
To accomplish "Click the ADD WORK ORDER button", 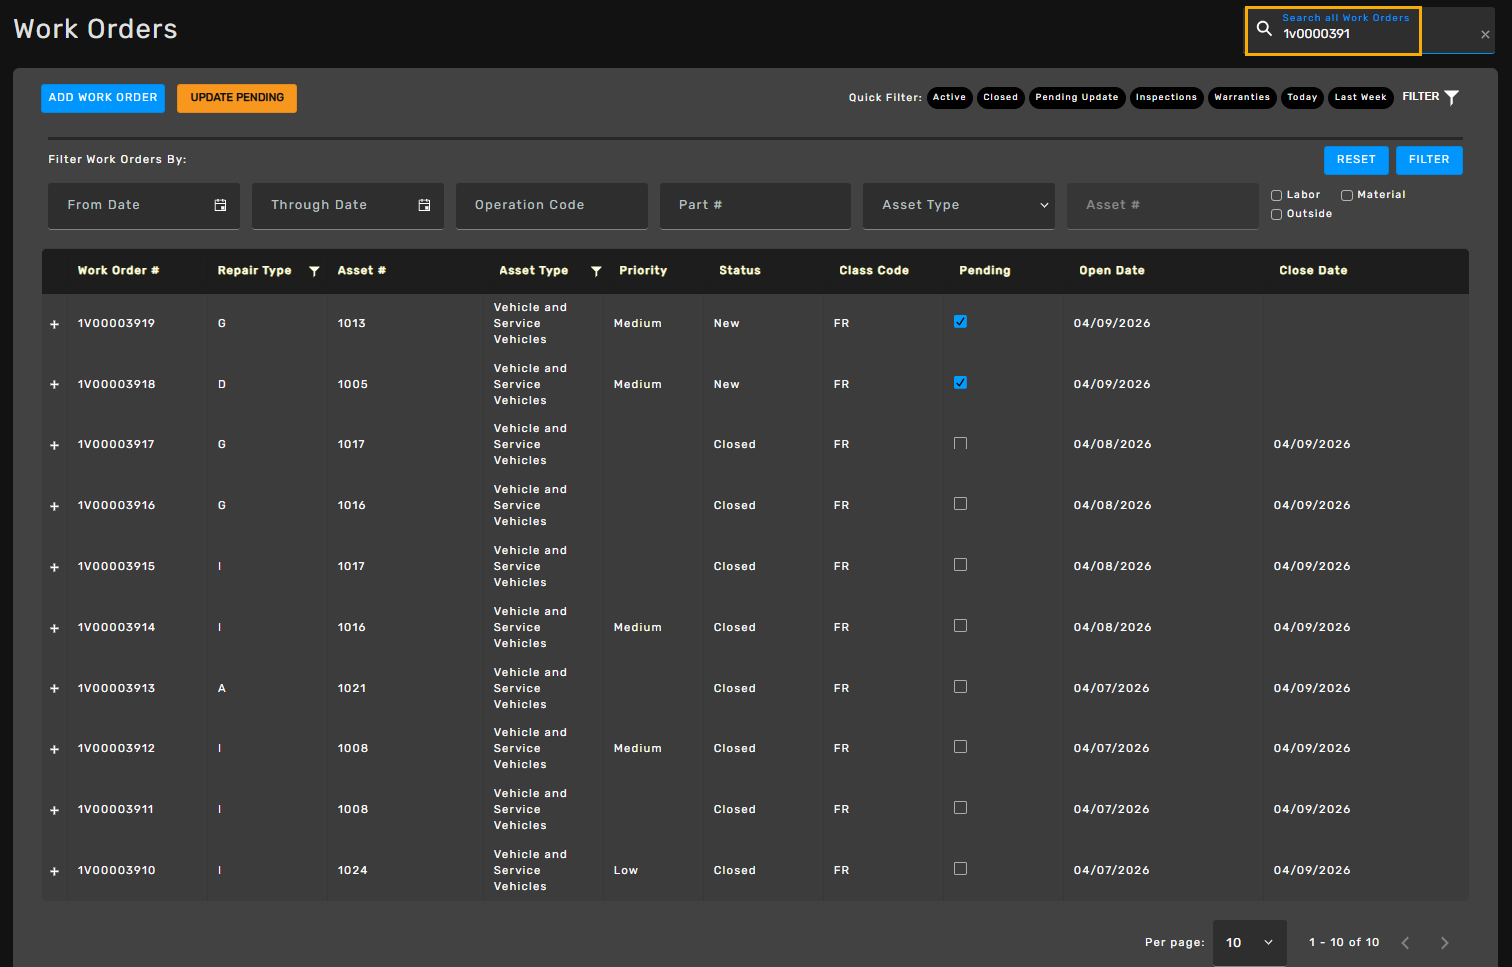I will click(103, 98).
